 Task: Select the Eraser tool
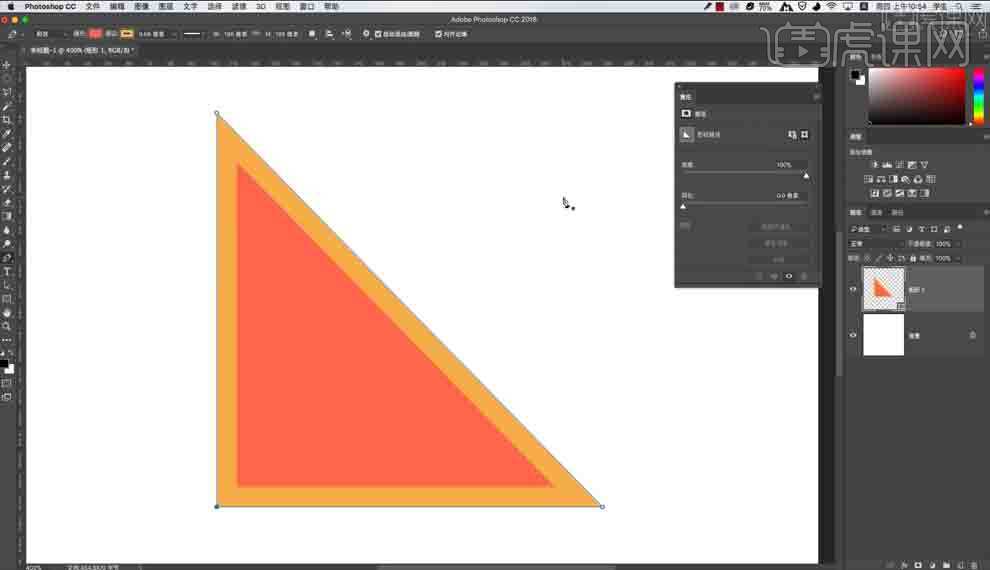(x=7, y=203)
